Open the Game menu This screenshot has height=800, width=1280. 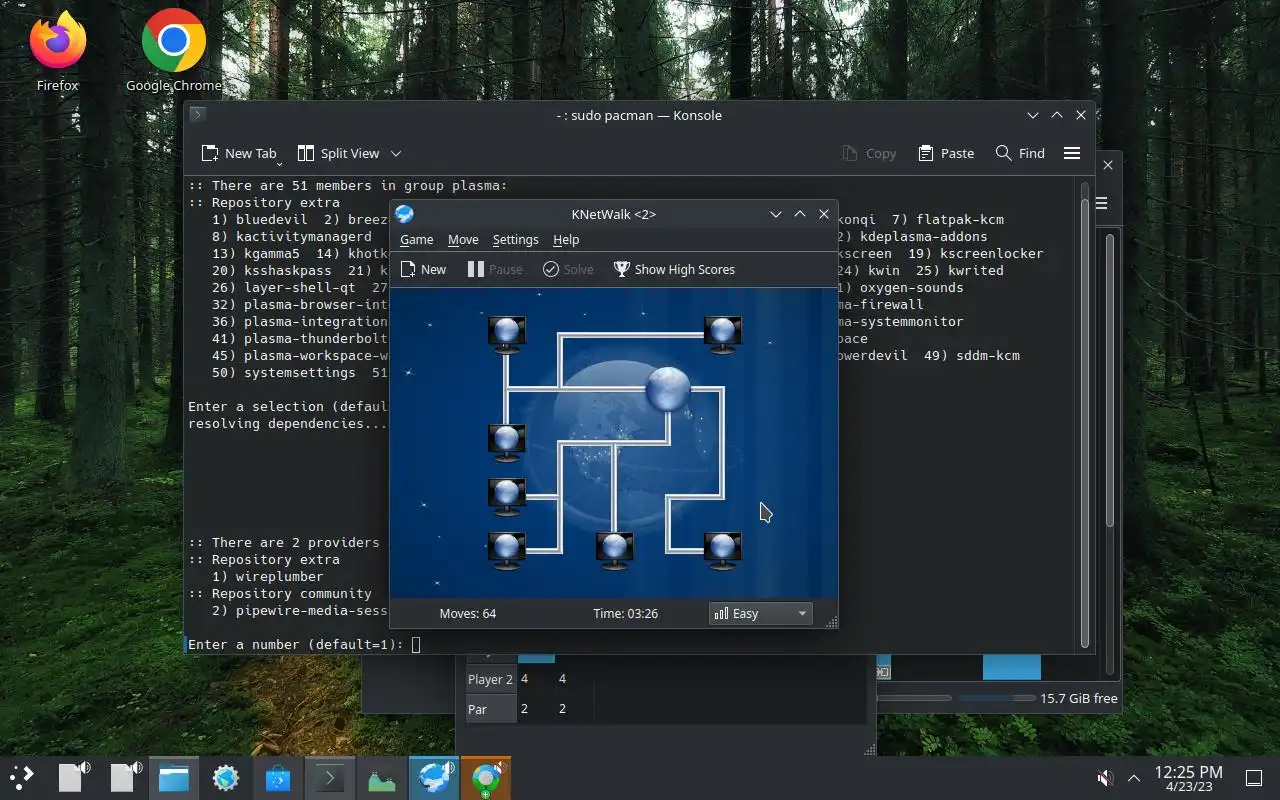point(416,239)
